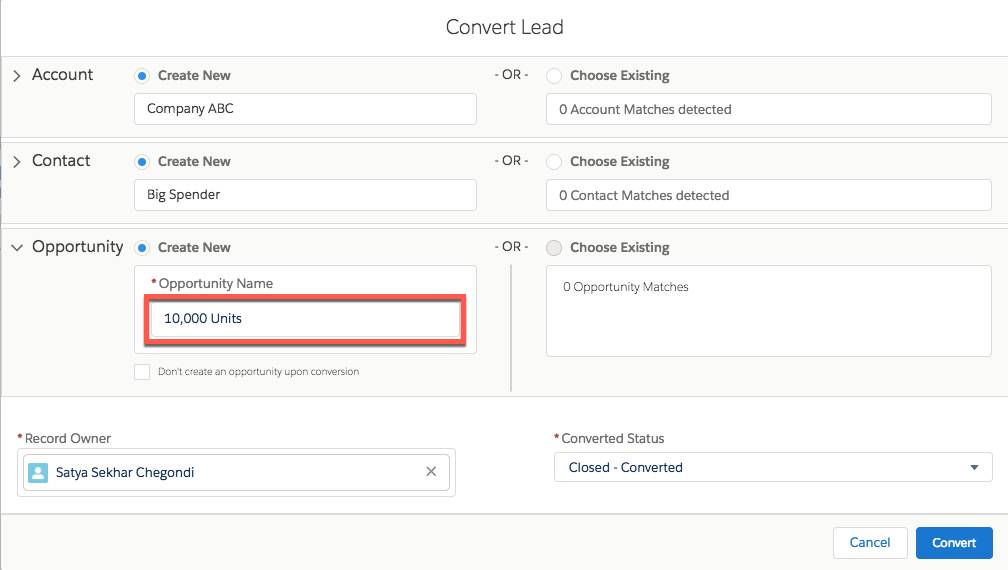Open the Converted Status dropdown
1008x570 pixels.
coord(773,467)
